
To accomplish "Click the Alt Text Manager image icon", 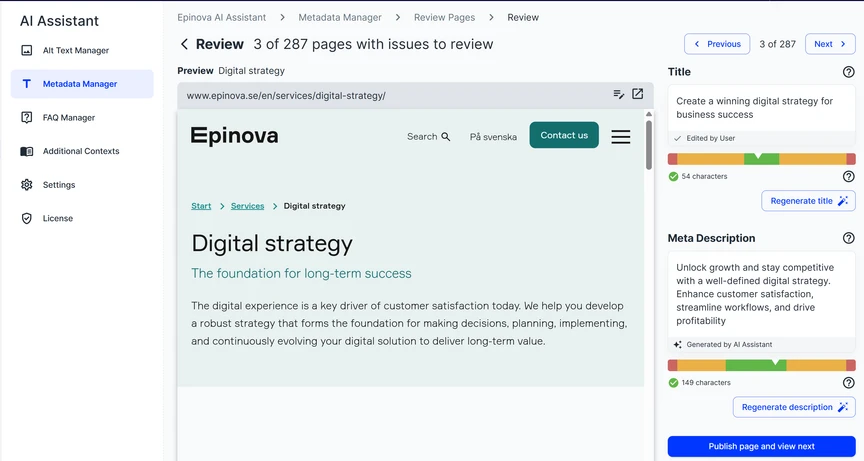I will click(x=26, y=51).
